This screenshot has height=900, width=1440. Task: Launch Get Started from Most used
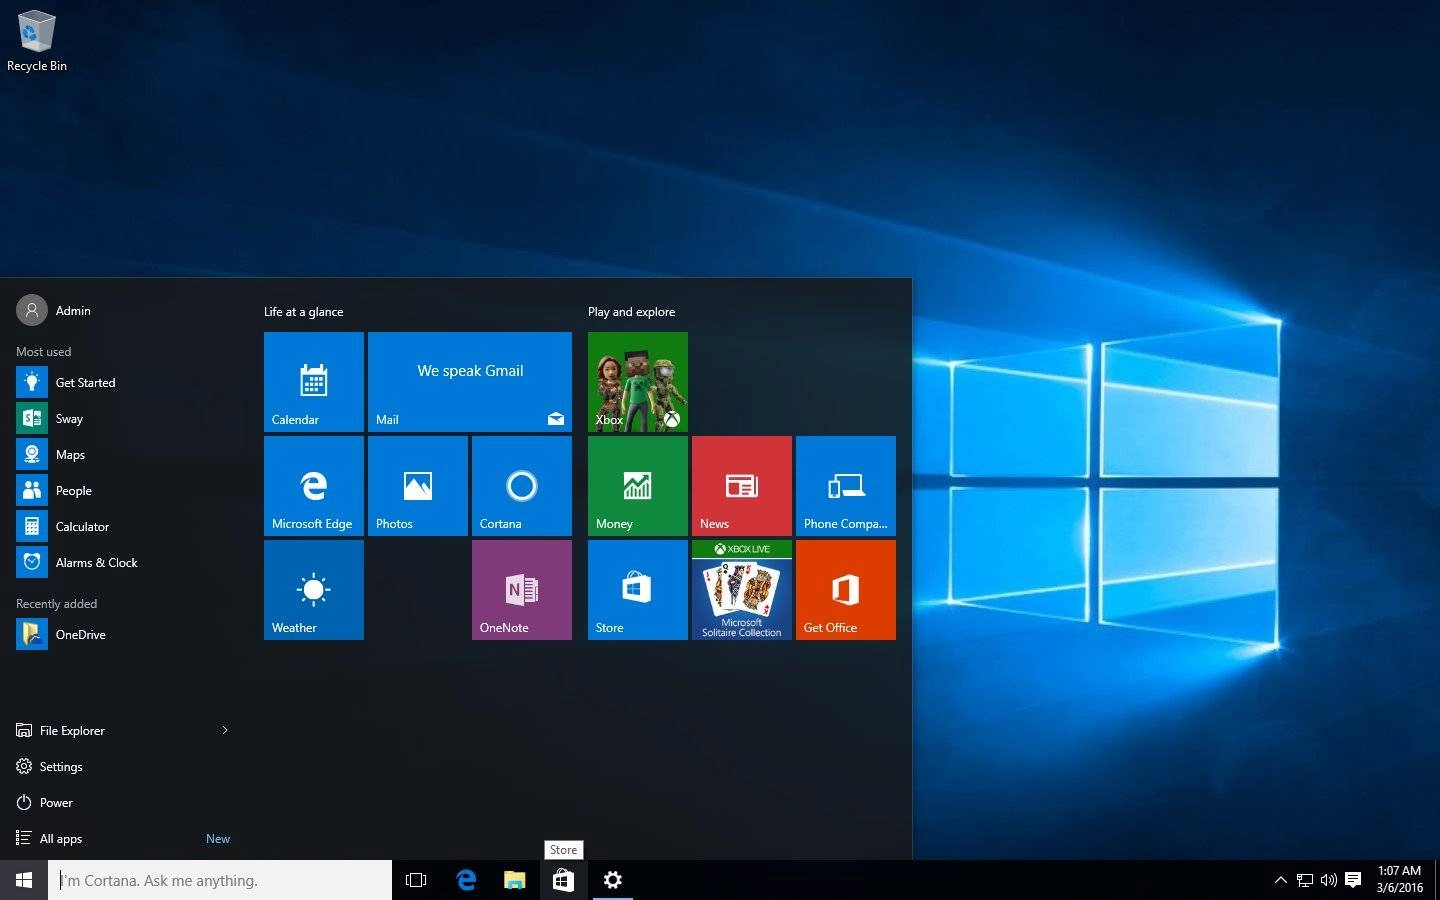click(124, 382)
